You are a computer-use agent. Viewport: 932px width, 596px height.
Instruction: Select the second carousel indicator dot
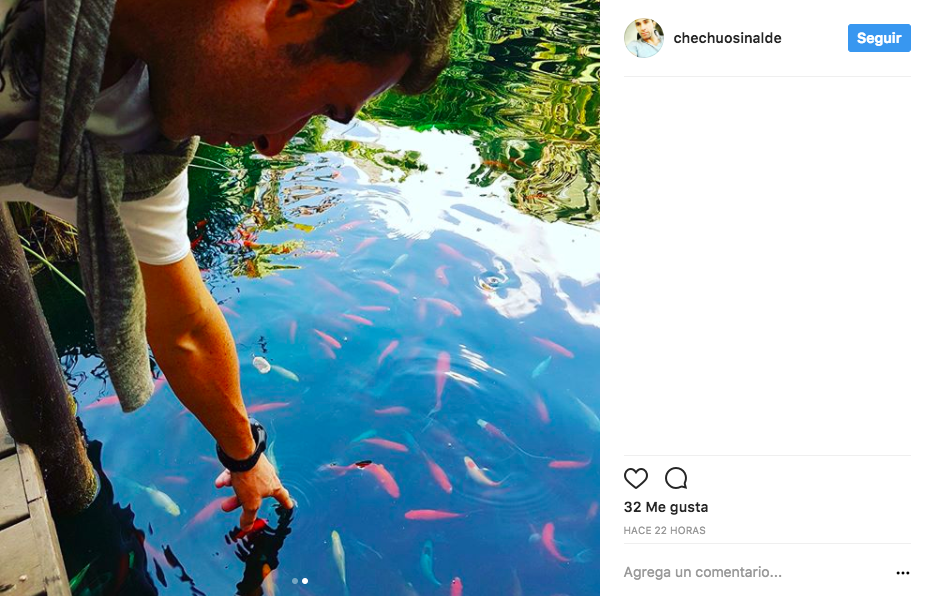pos(305,580)
